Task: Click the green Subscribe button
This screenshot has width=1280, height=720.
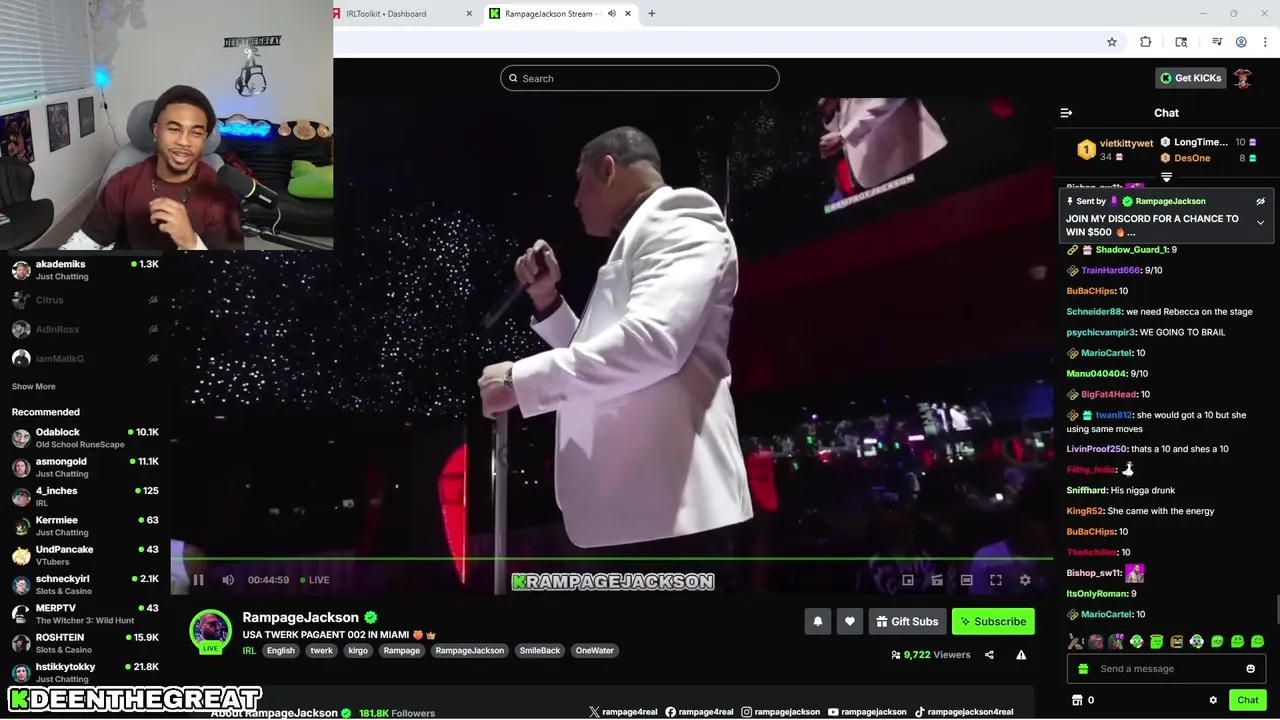Action: tap(993, 621)
